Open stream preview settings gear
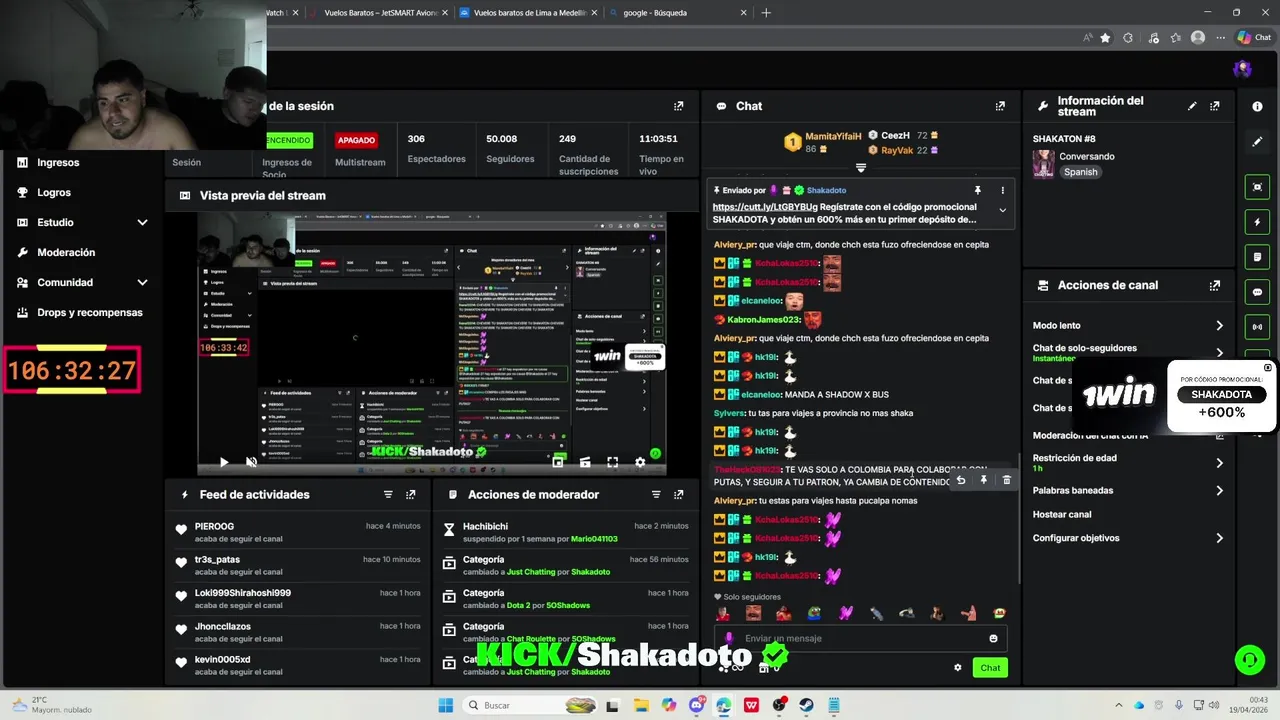Image resolution: width=1280 pixels, height=720 pixels. coord(640,462)
